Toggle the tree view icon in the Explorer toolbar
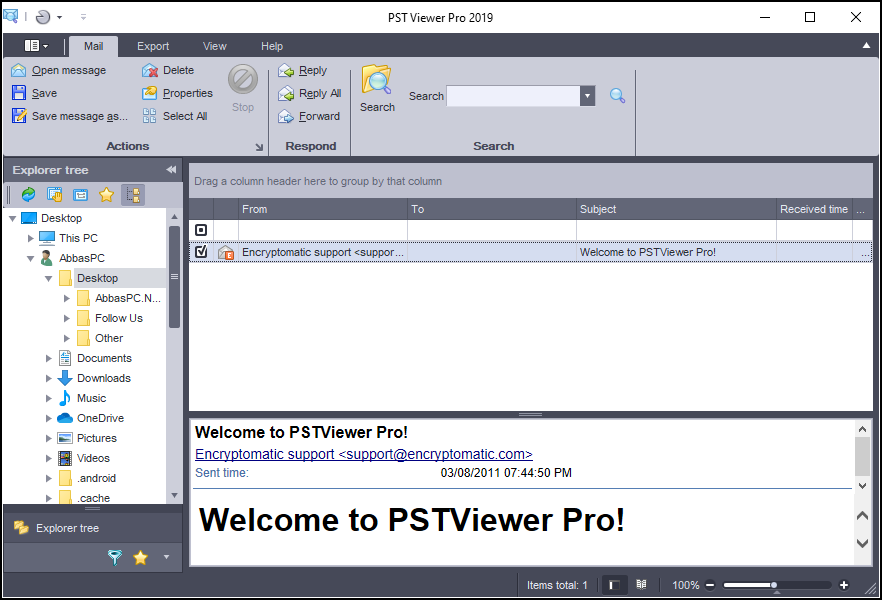This screenshot has height=600, width=882. click(x=133, y=195)
